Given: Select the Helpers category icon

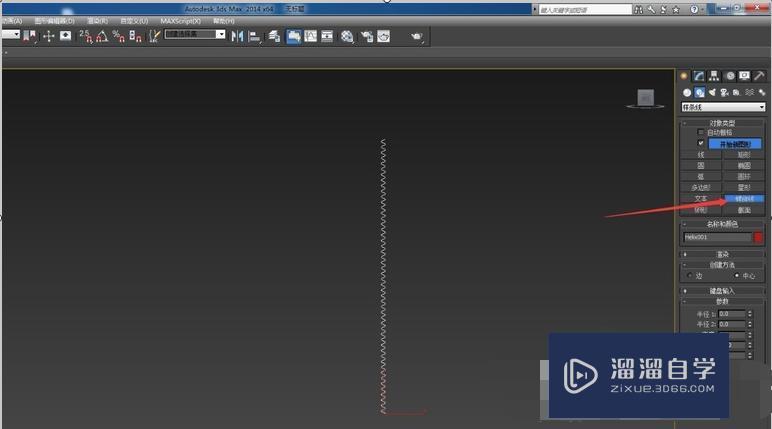Looking at the screenshot, I should 737,92.
